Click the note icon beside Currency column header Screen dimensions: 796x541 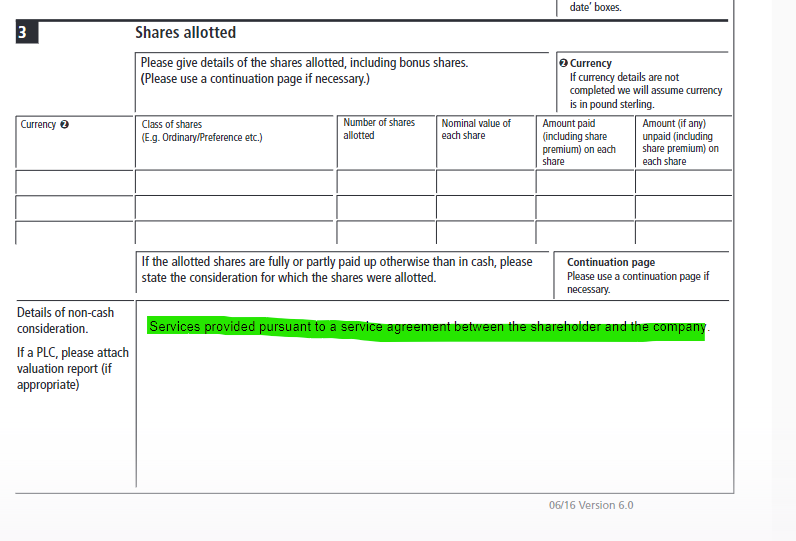pyautogui.click(x=65, y=125)
